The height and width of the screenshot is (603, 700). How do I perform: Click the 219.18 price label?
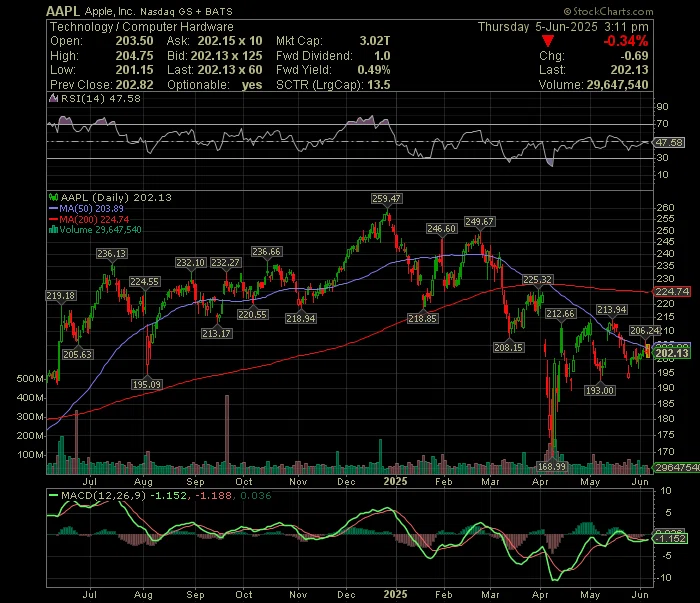pos(61,295)
